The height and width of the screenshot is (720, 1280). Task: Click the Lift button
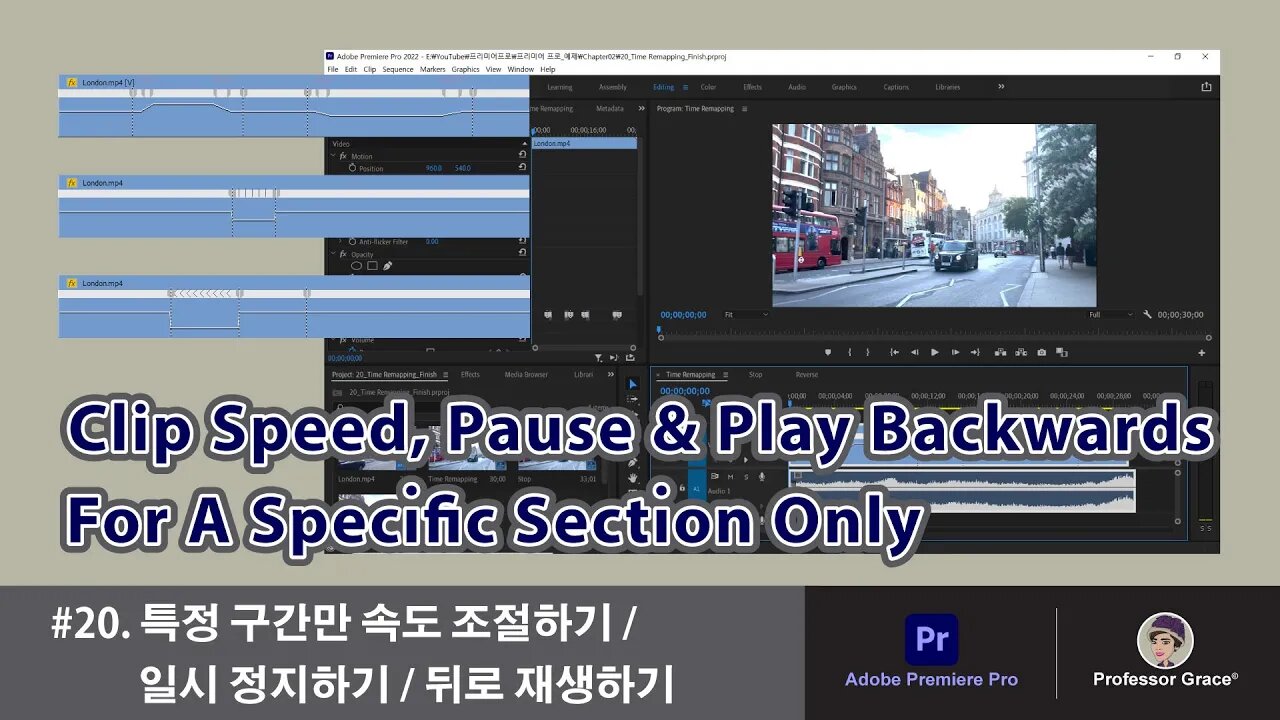pyautogui.click(x=1000, y=352)
